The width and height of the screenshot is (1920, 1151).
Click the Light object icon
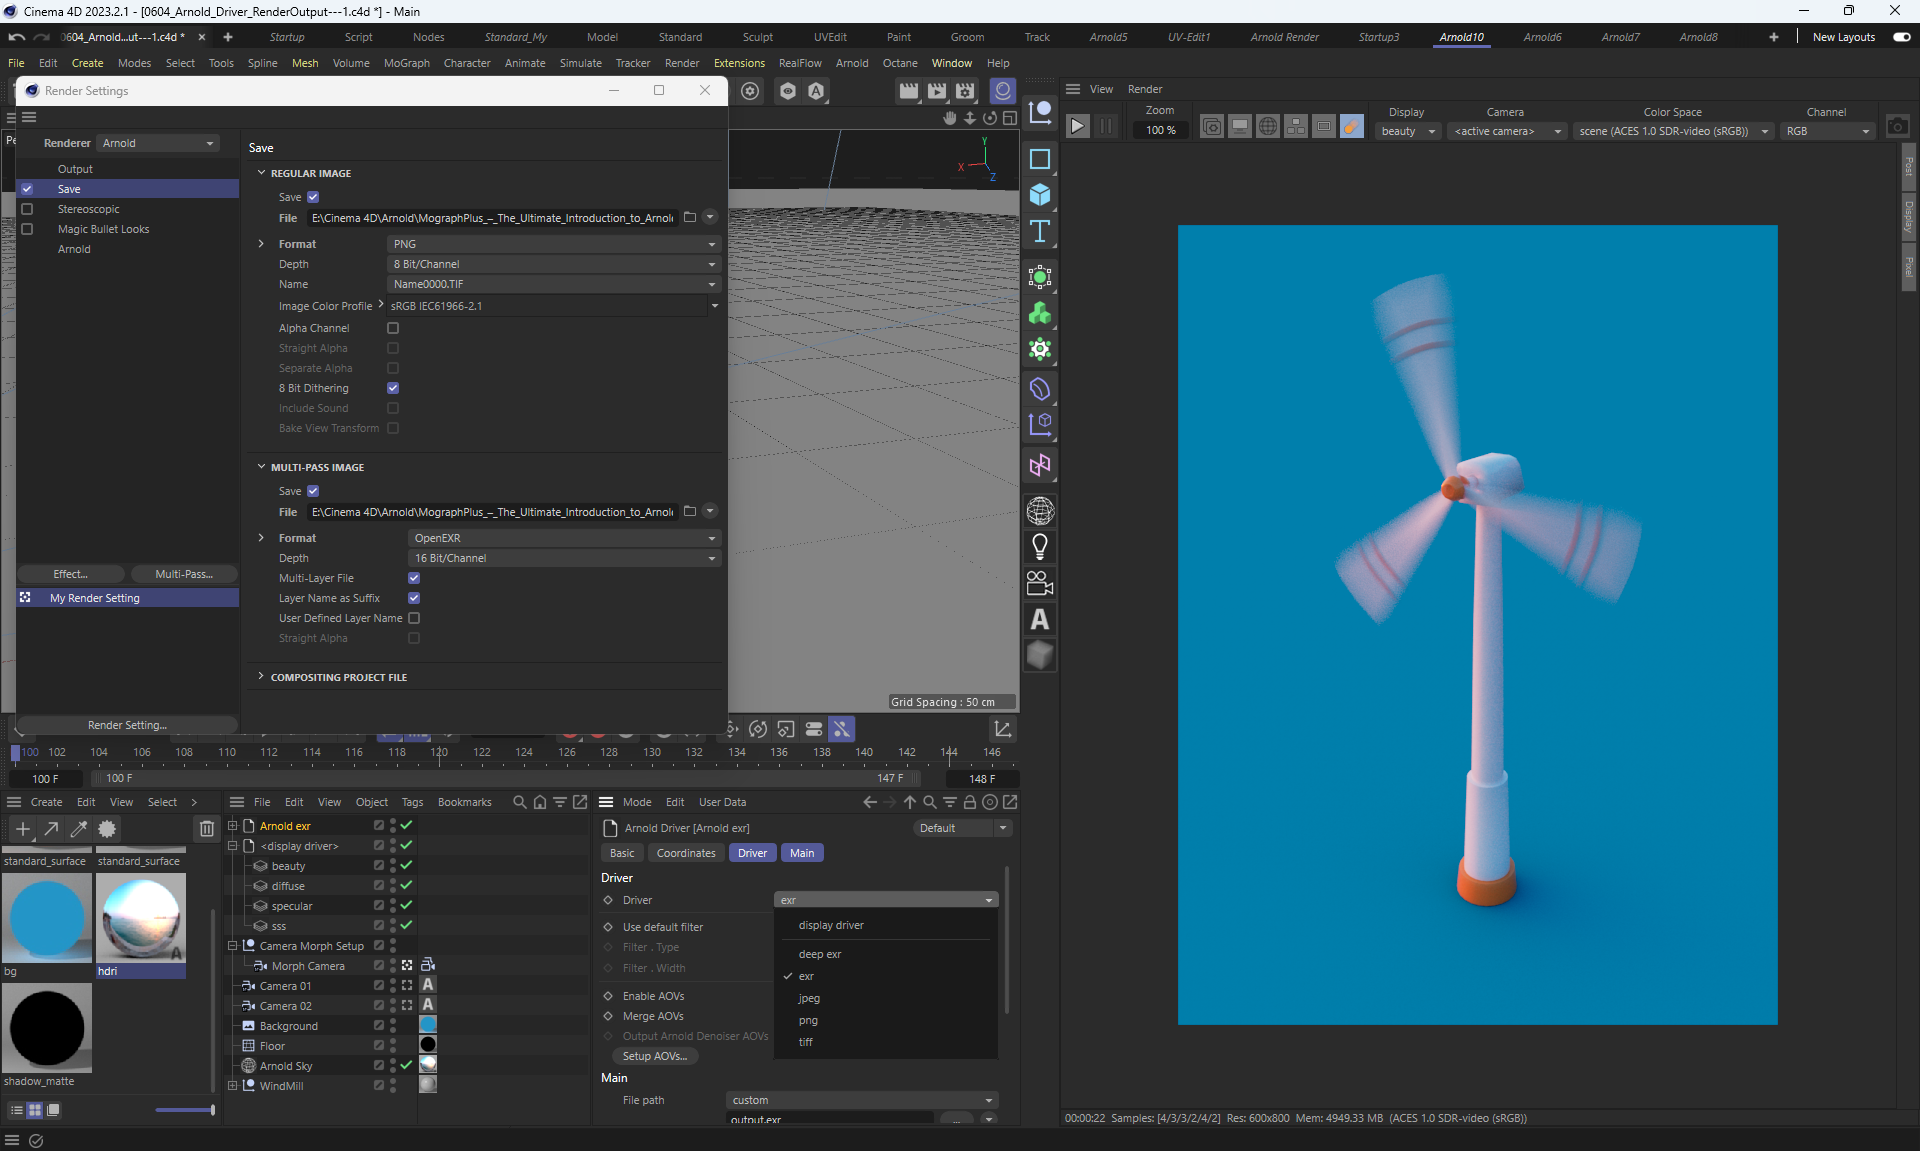[1040, 547]
